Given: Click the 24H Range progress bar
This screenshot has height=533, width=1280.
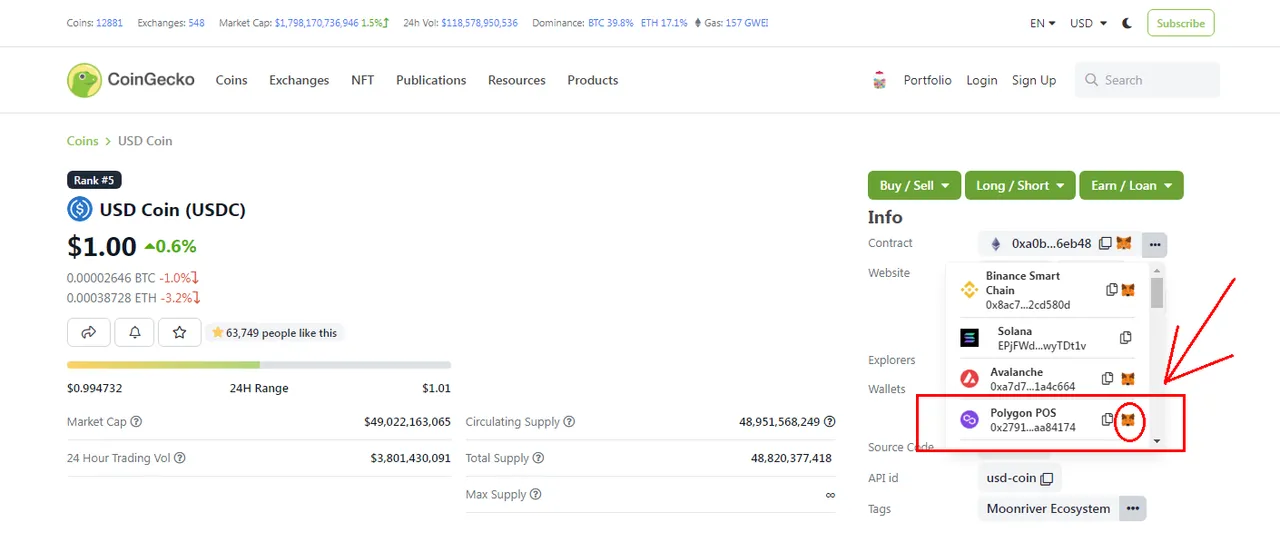Looking at the screenshot, I should click(259, 365).
